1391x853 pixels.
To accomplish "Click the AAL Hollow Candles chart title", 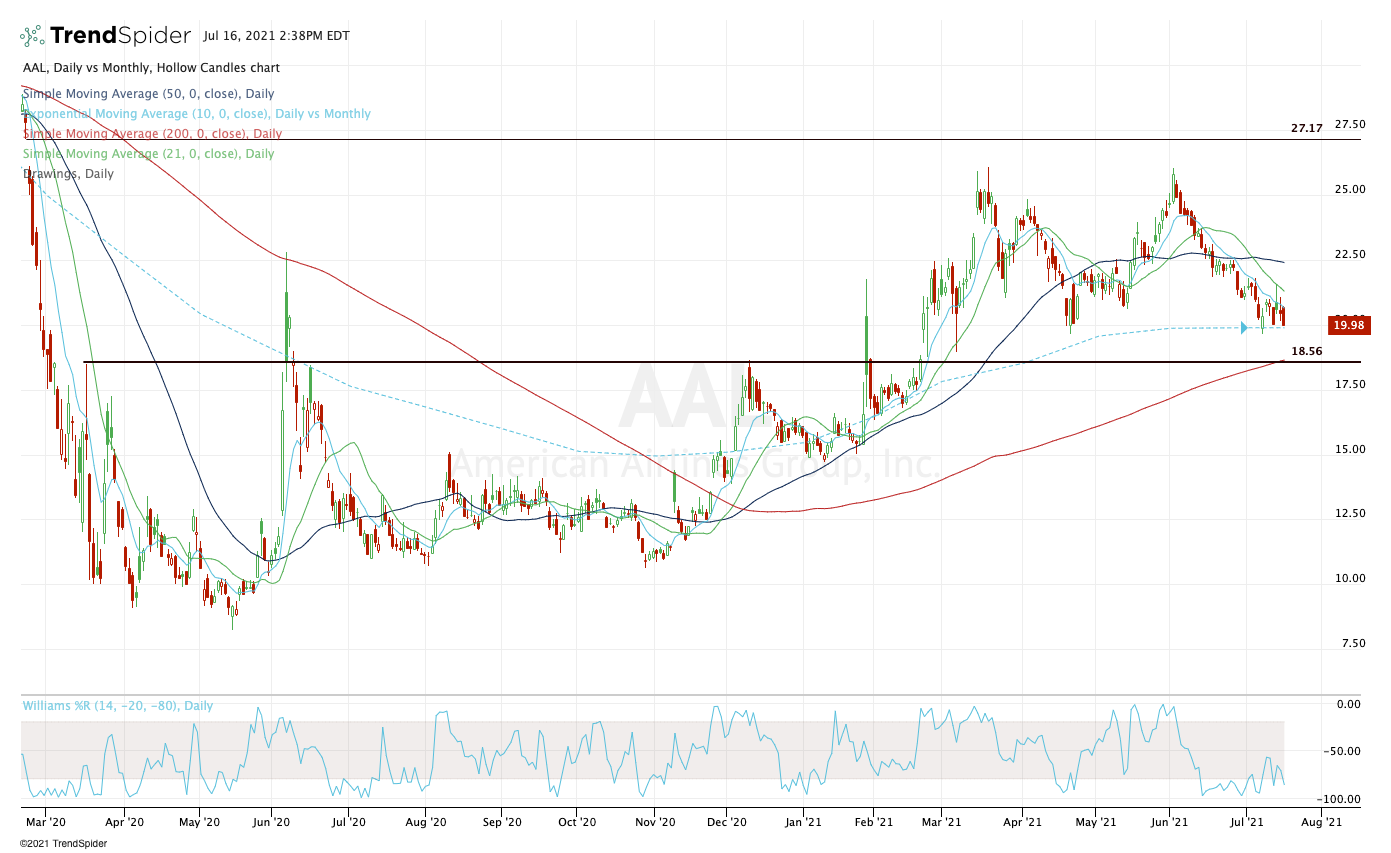I will 151,68.
